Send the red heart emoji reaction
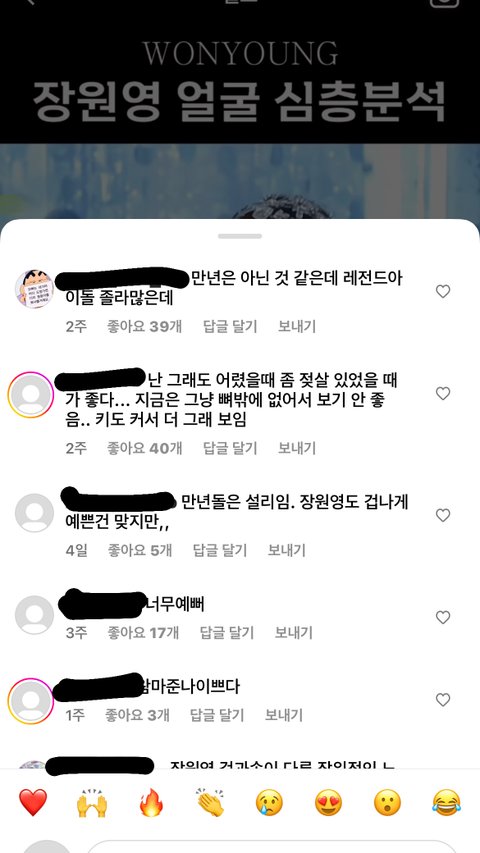Screen dimensions: 480x853 33,802
